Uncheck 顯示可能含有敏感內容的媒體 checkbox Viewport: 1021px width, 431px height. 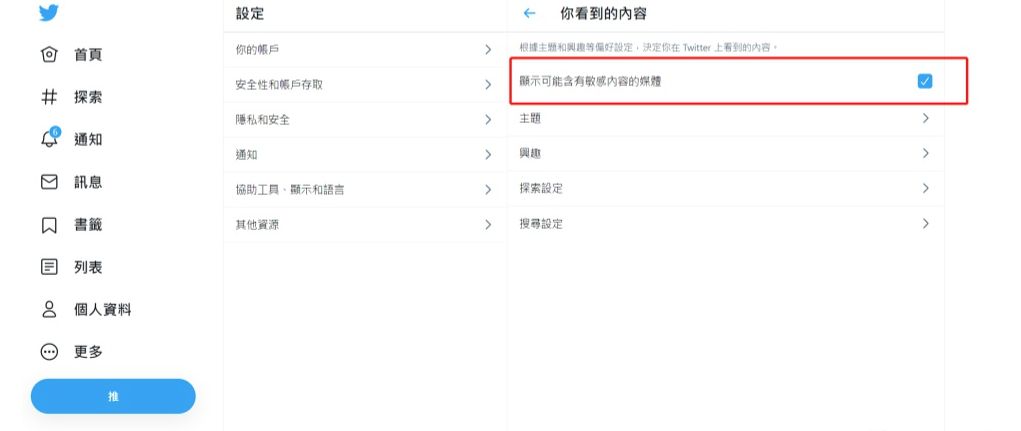point(924,81)
